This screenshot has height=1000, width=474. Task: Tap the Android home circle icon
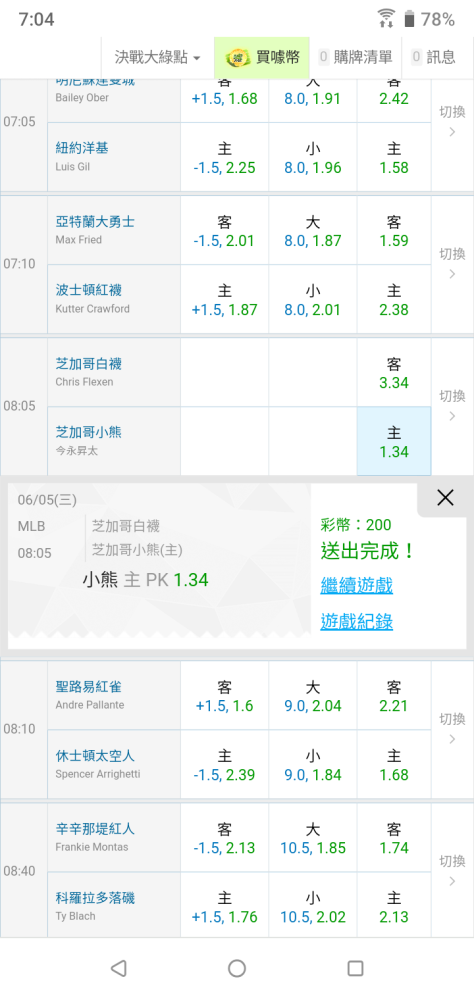coord(237,968)
